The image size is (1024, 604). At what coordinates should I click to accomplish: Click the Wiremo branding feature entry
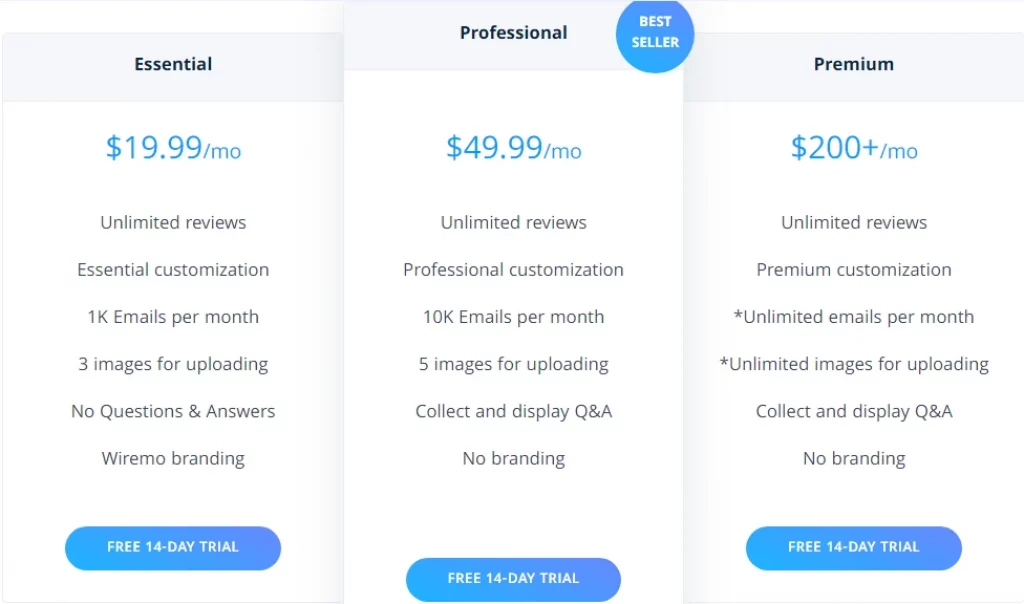coord(172,458)
